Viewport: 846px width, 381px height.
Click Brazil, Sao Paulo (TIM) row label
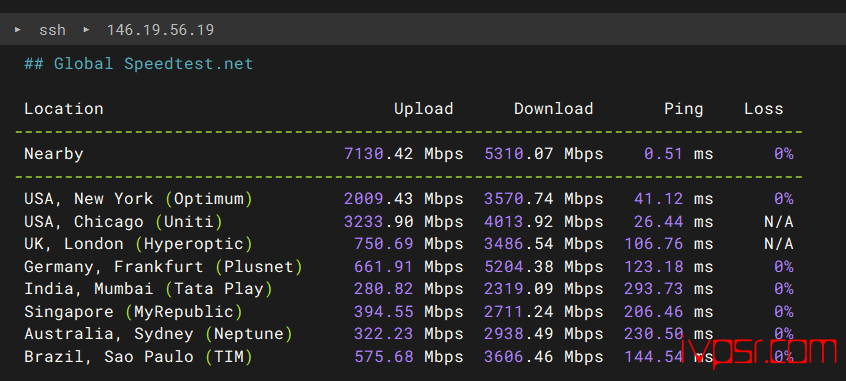138,357
